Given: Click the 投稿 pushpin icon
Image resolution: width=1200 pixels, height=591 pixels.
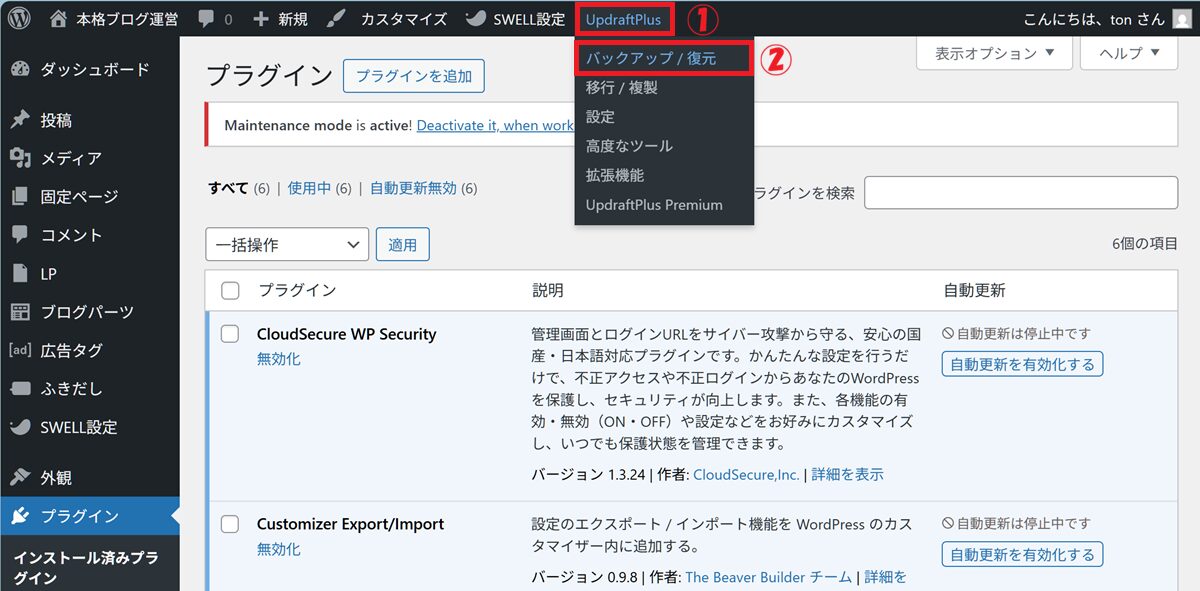Looking at the screenshot, I should pos(19,120).
